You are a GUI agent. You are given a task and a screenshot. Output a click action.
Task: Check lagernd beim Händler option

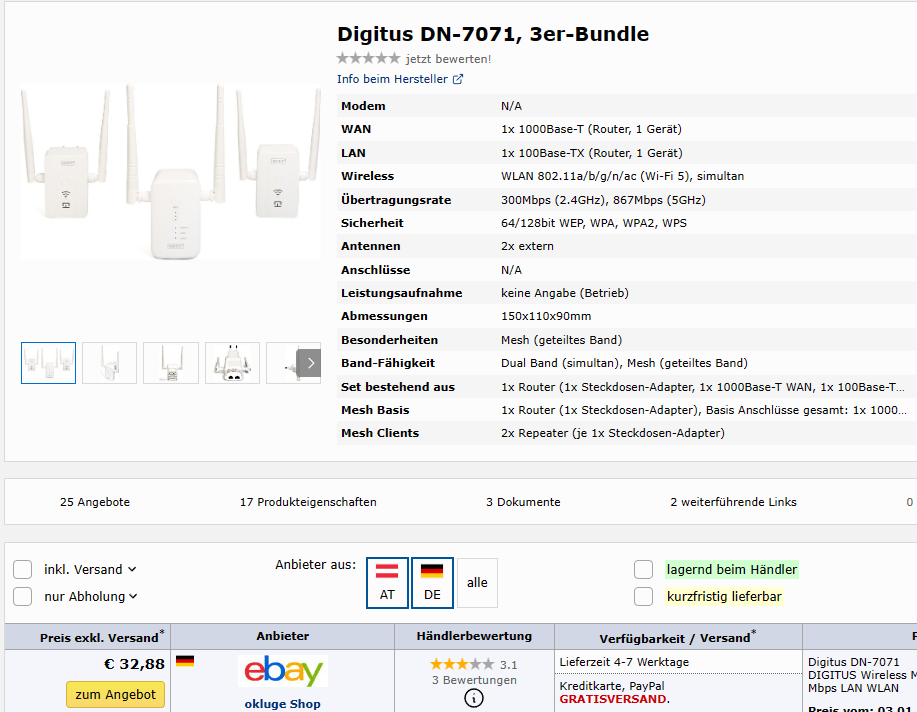[x=643, y=569]
